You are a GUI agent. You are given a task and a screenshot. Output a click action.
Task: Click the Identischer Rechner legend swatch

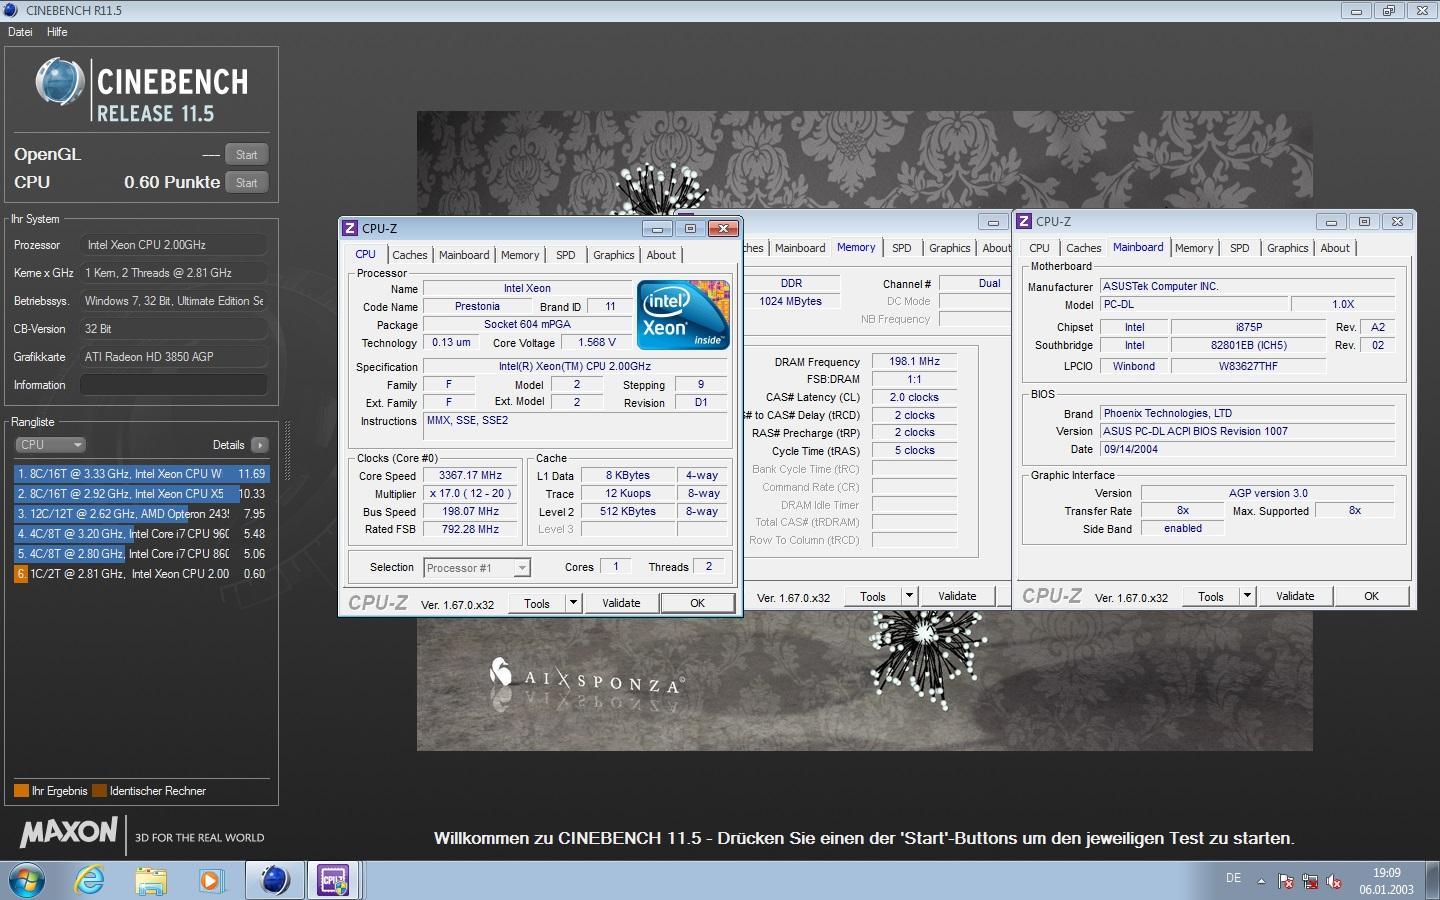(x=99, y=791)
